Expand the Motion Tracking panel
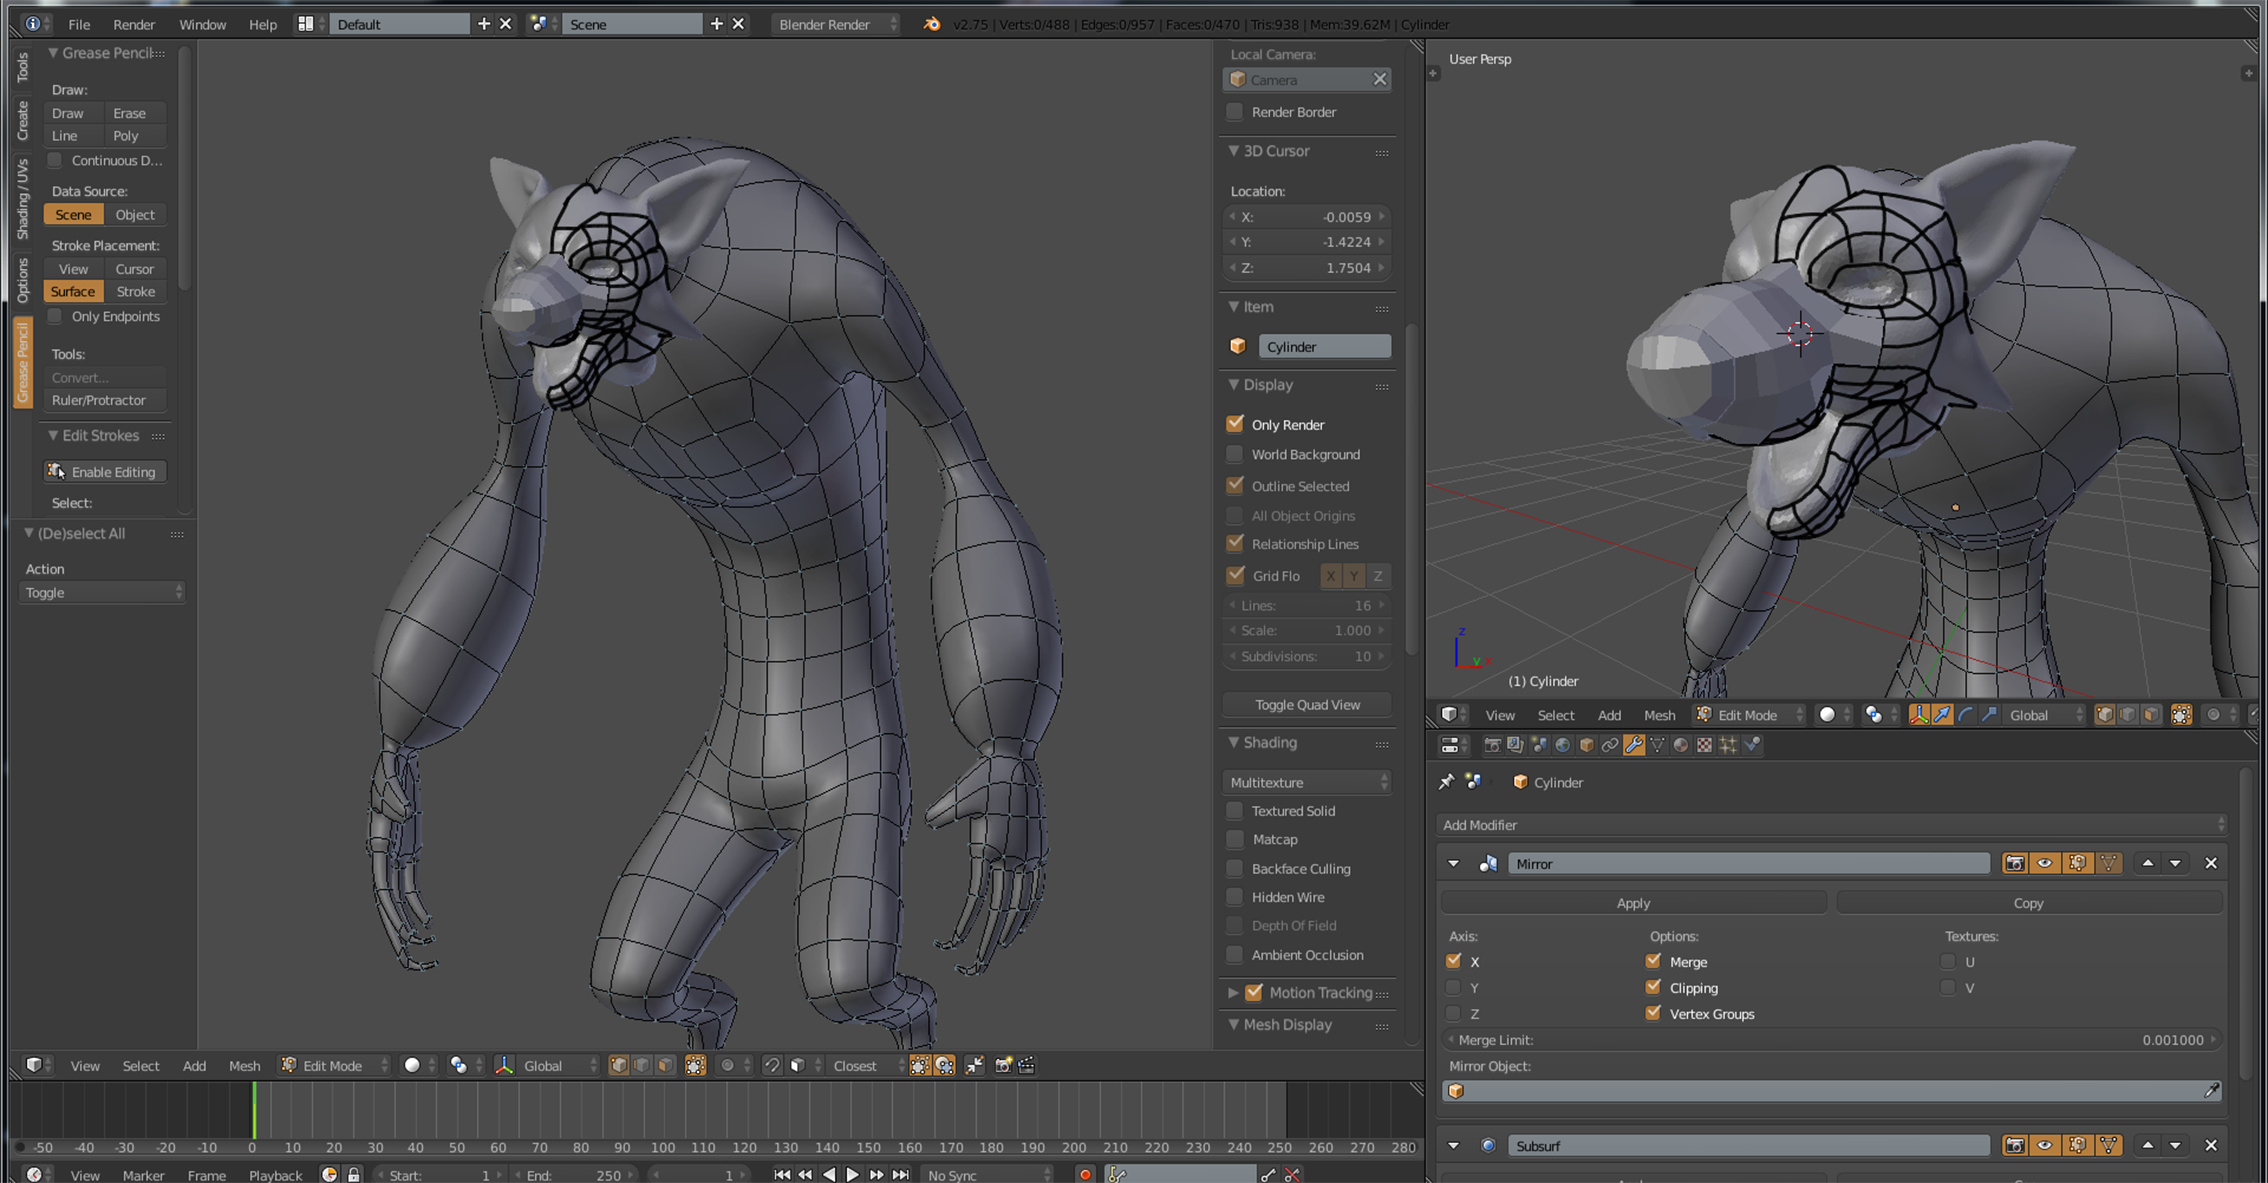Screen dimensions: 2268x1183 pos(1233,992)
